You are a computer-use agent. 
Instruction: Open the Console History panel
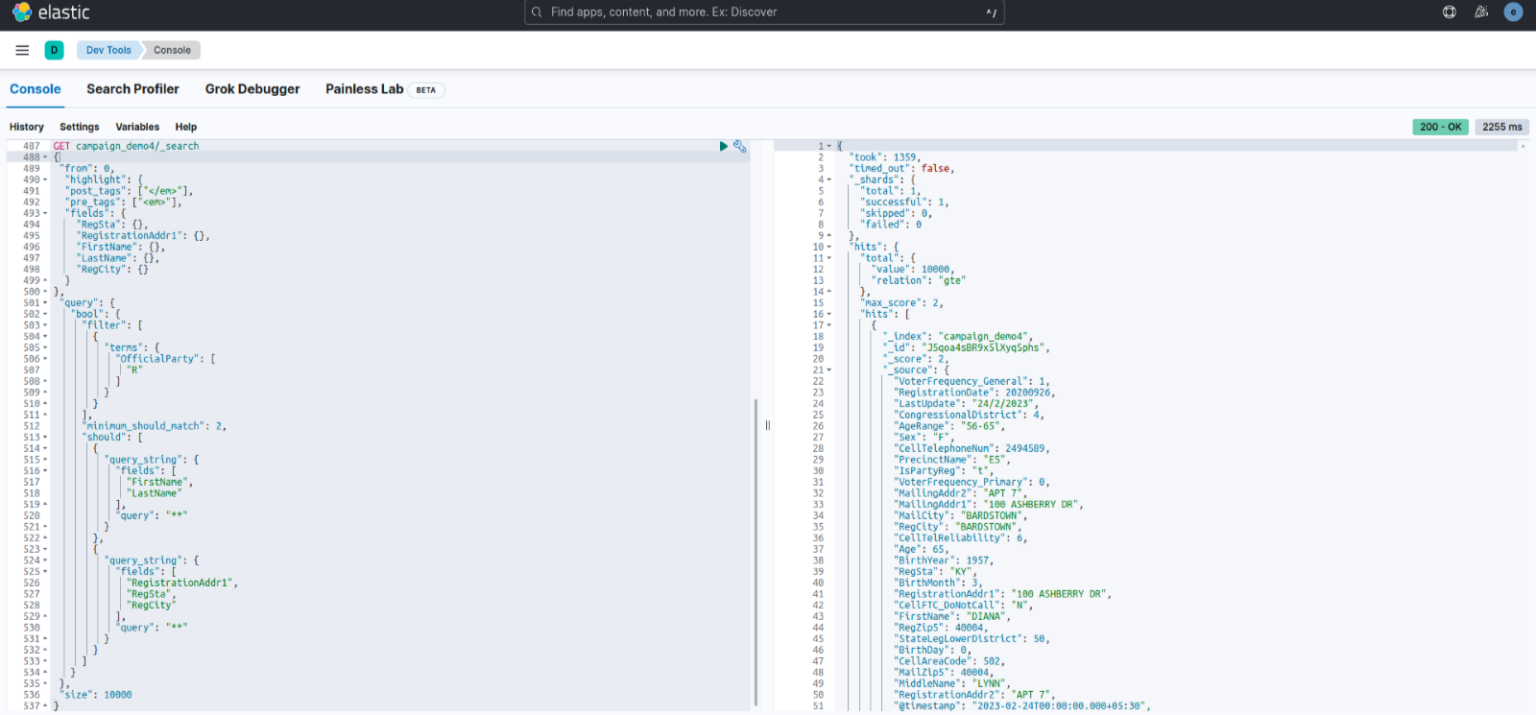(26, 127)
